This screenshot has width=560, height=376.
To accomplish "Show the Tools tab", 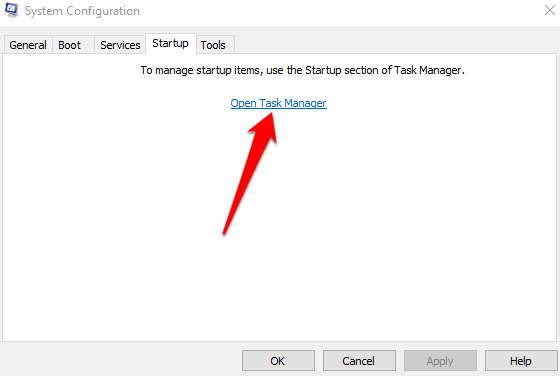I will coord(215,45).
